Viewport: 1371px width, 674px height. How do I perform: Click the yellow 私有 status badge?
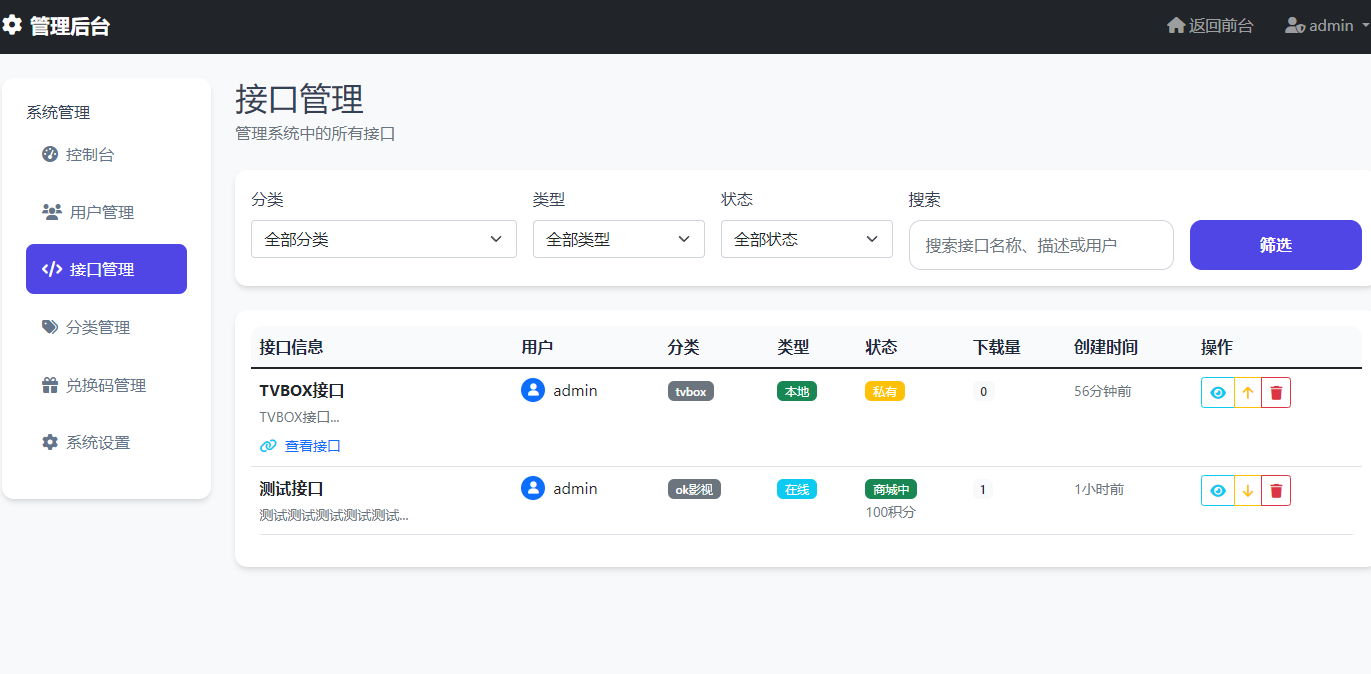tap(884, 391)
